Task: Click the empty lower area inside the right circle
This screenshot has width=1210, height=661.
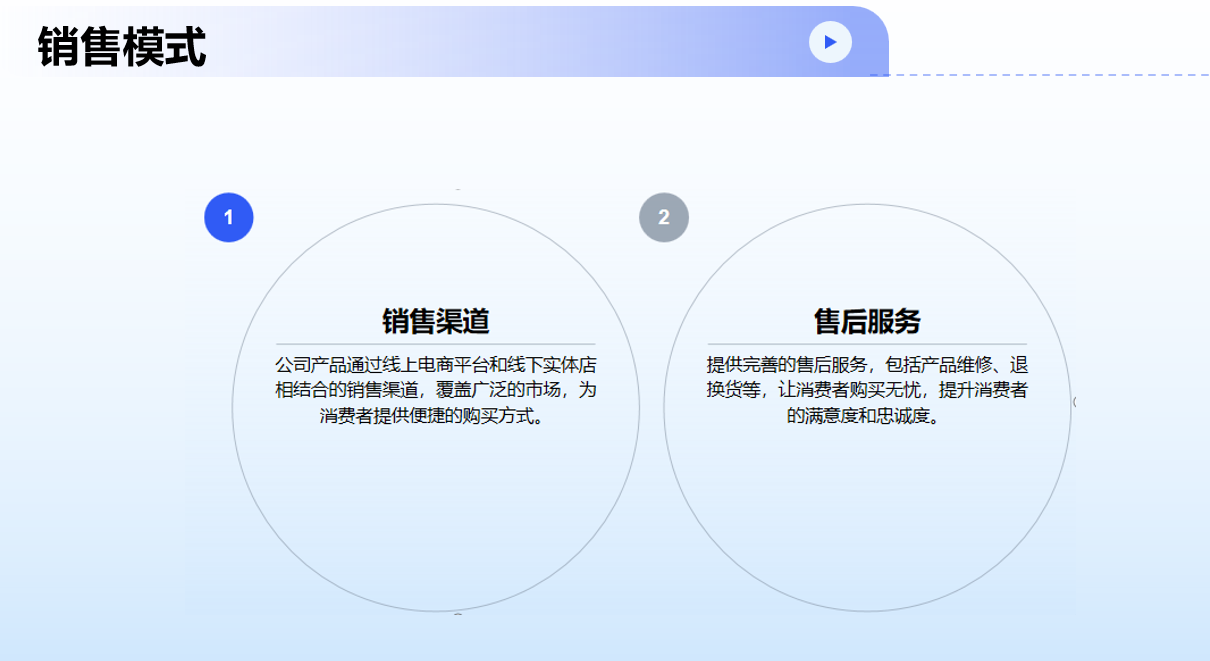Action: (x=867, y=520)
